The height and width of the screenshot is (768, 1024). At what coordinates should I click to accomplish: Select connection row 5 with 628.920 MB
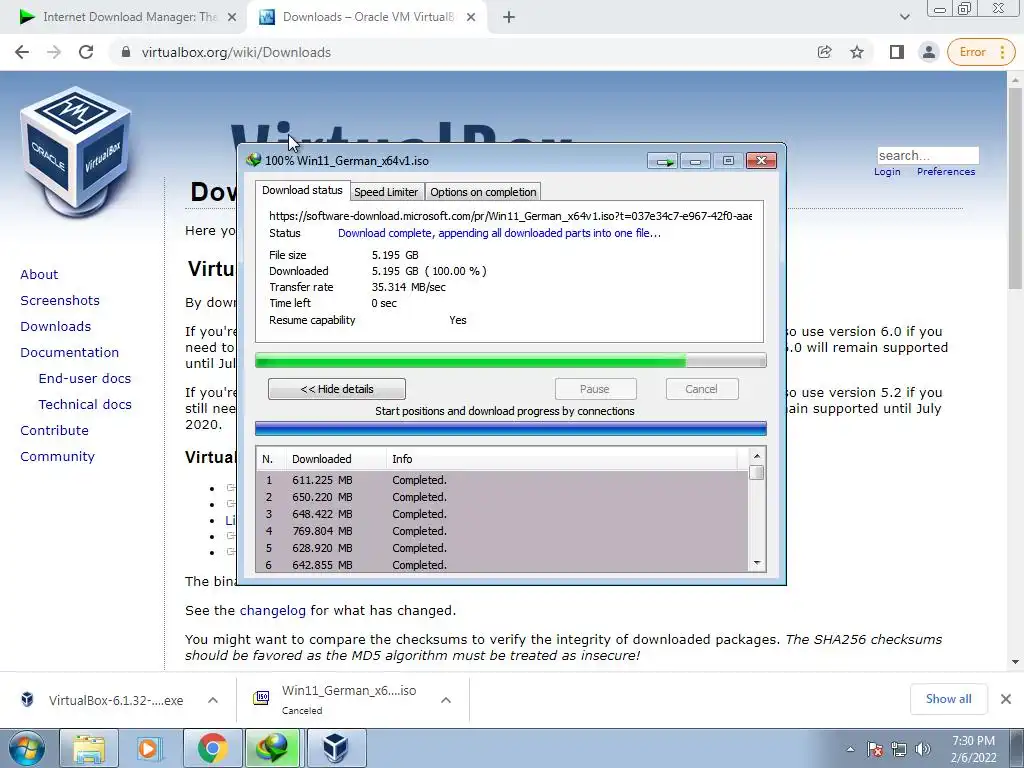[x=503, y=548]
